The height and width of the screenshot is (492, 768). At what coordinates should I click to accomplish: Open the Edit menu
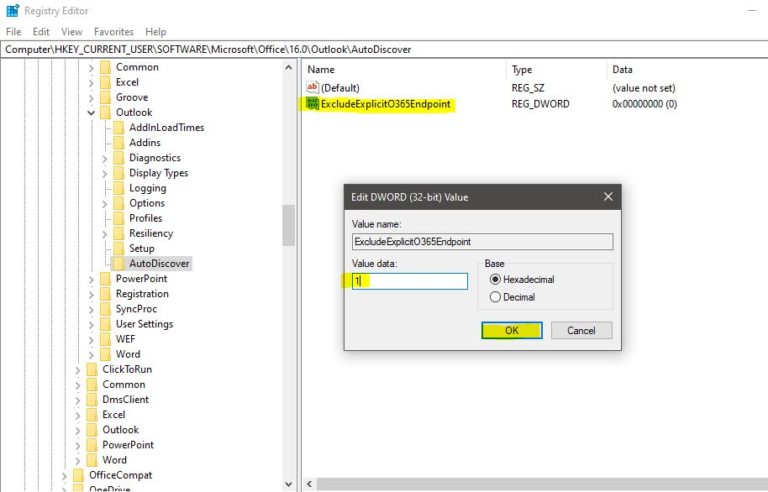[x=41, y=32]
